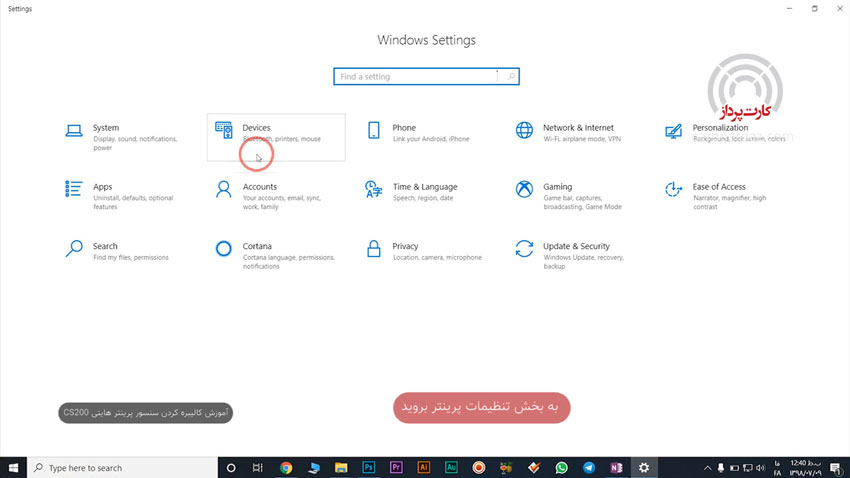Launch Premiere Pro from the taskbar
This screenshot has height=478, width=850.
coord(396,467)
